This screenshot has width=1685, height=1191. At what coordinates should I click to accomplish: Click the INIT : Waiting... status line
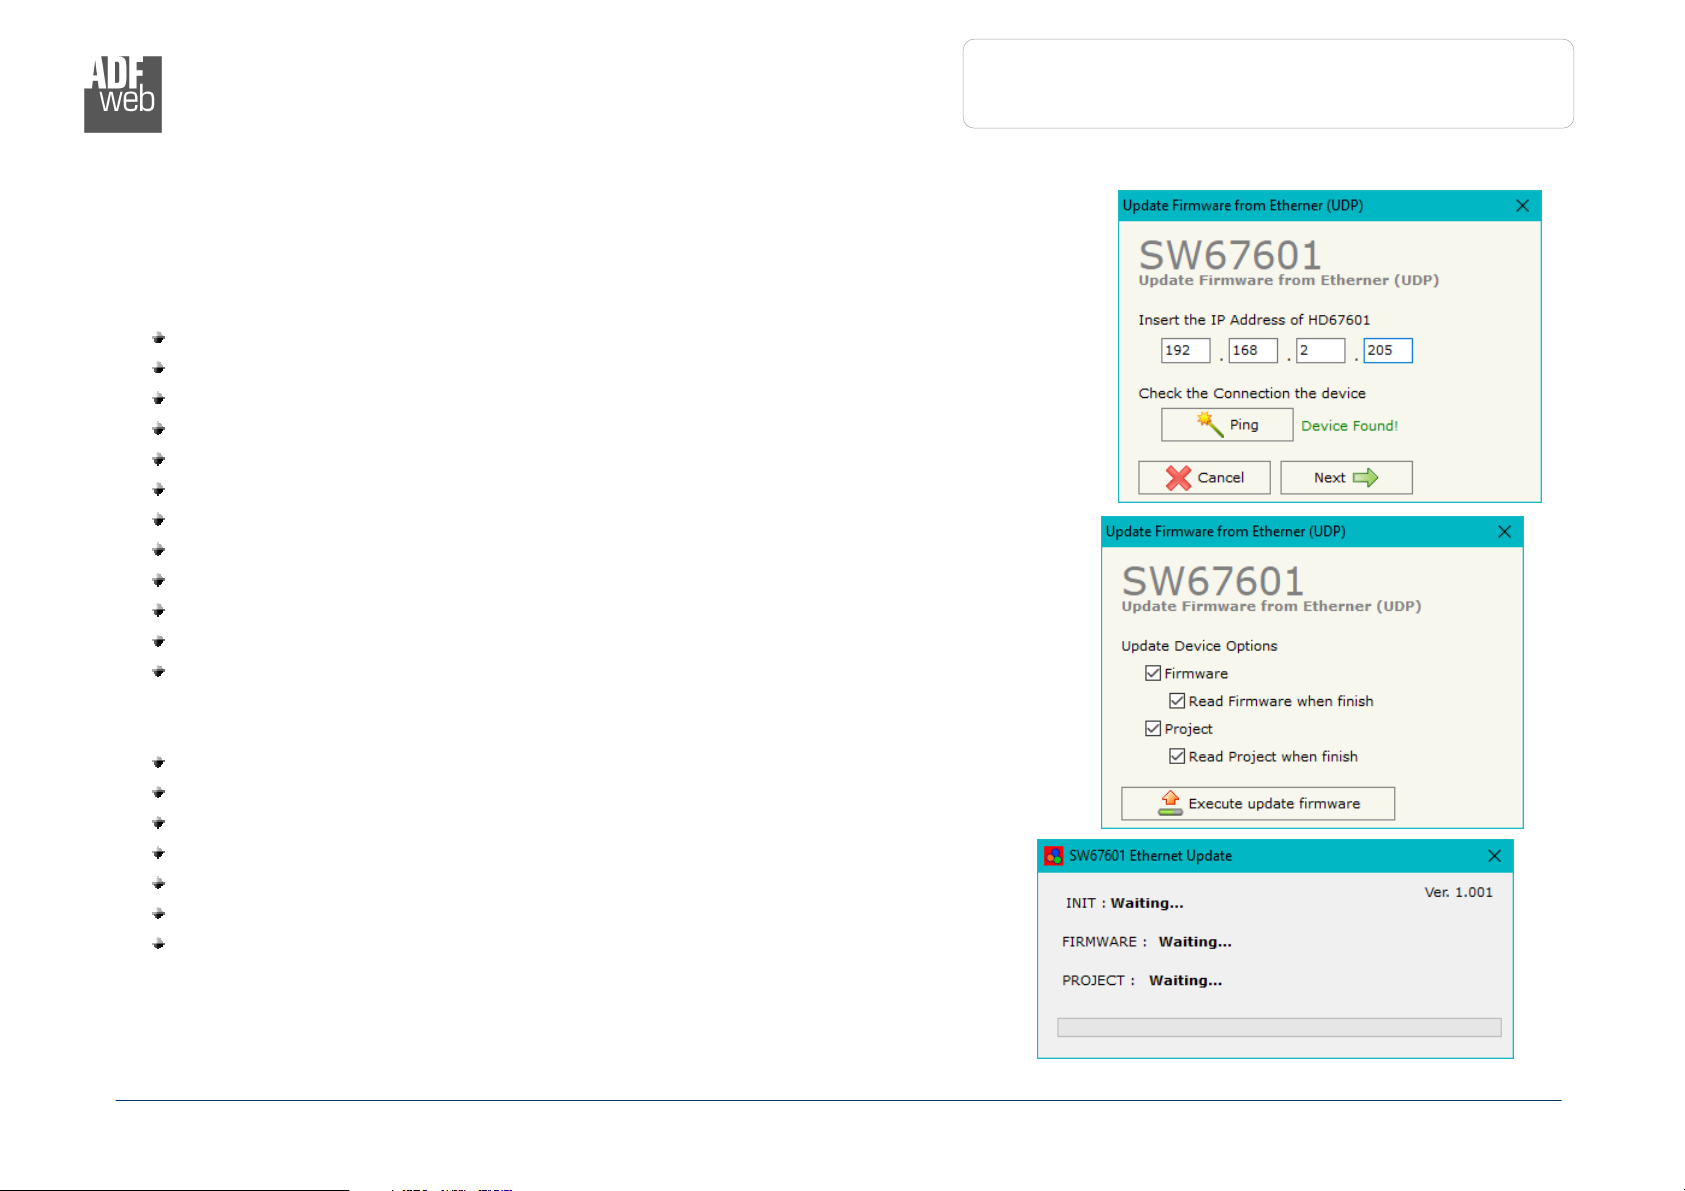click(1124, 903)
